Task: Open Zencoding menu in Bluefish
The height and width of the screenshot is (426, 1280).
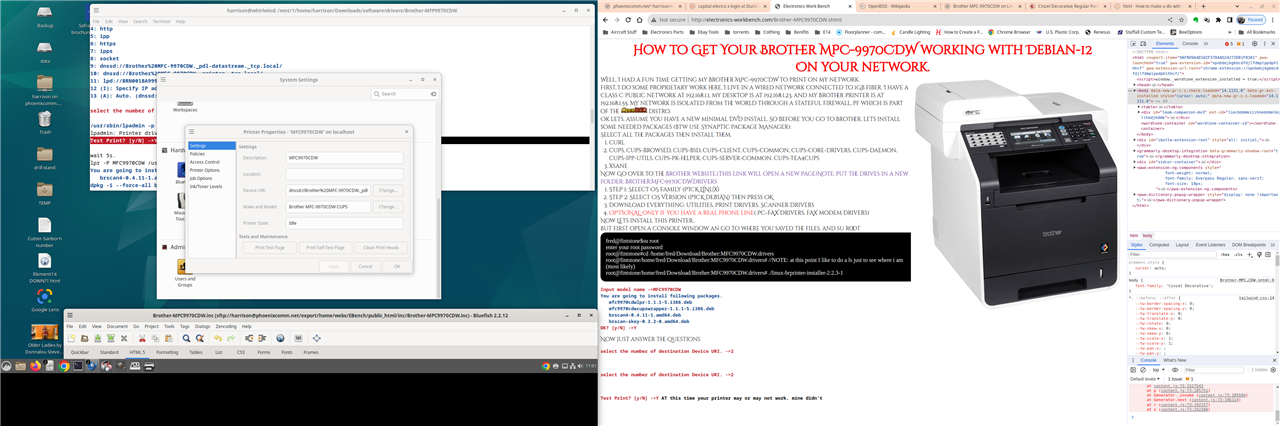Action: point(226,325)
